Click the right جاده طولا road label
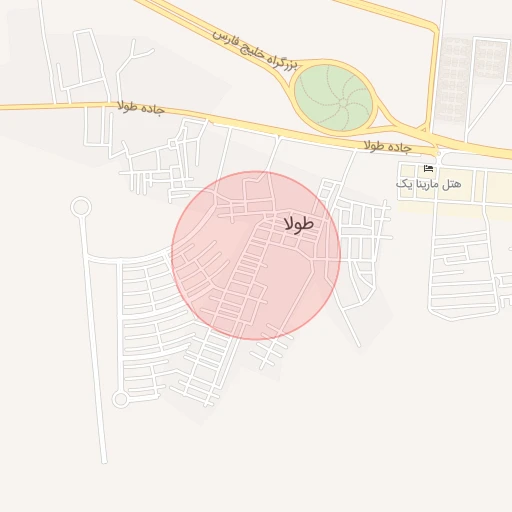The height and width of the screenshot is (512, 512). pos(387,146)
